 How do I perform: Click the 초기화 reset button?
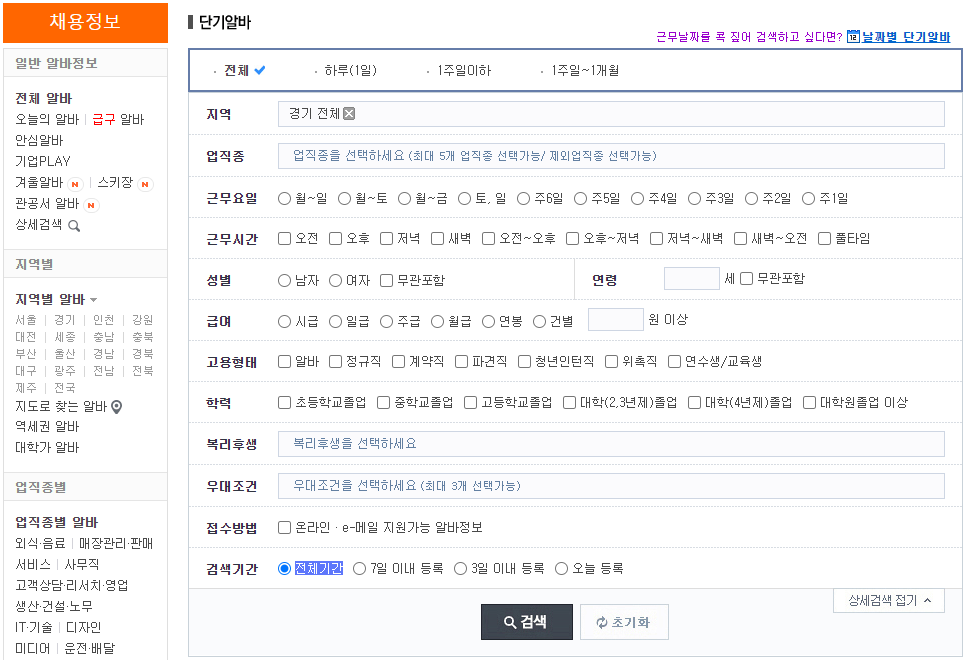624,622
